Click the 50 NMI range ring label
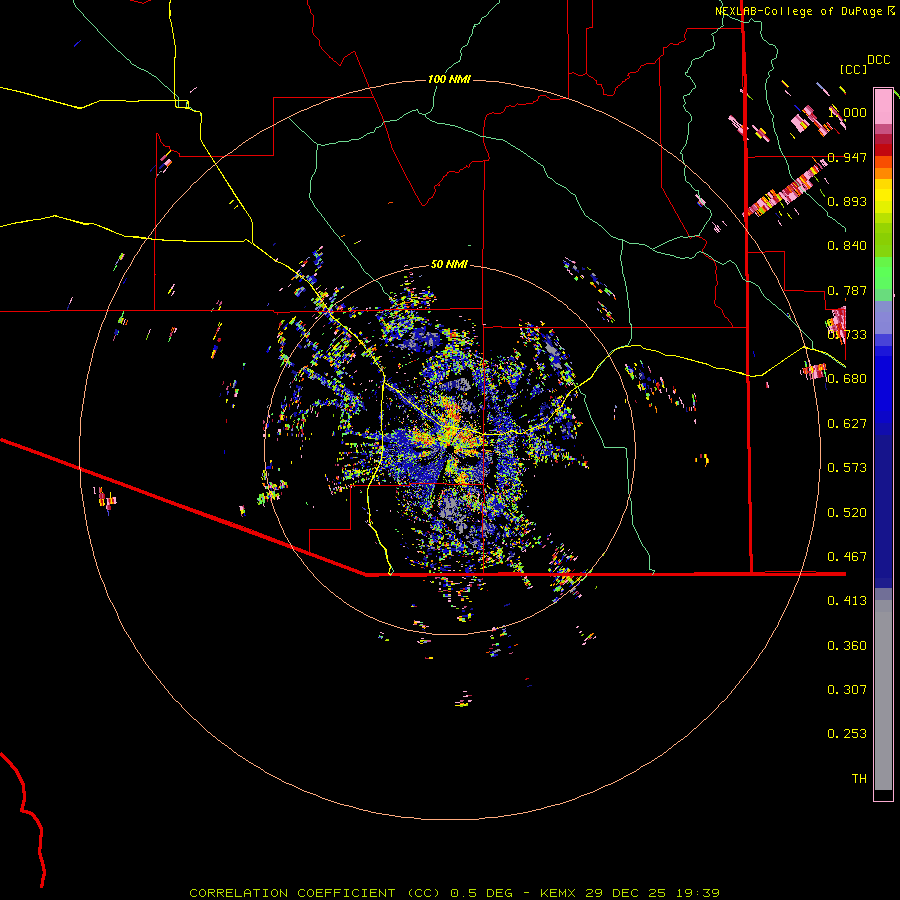This screenshot has width=900, height=900. (449, 264)
